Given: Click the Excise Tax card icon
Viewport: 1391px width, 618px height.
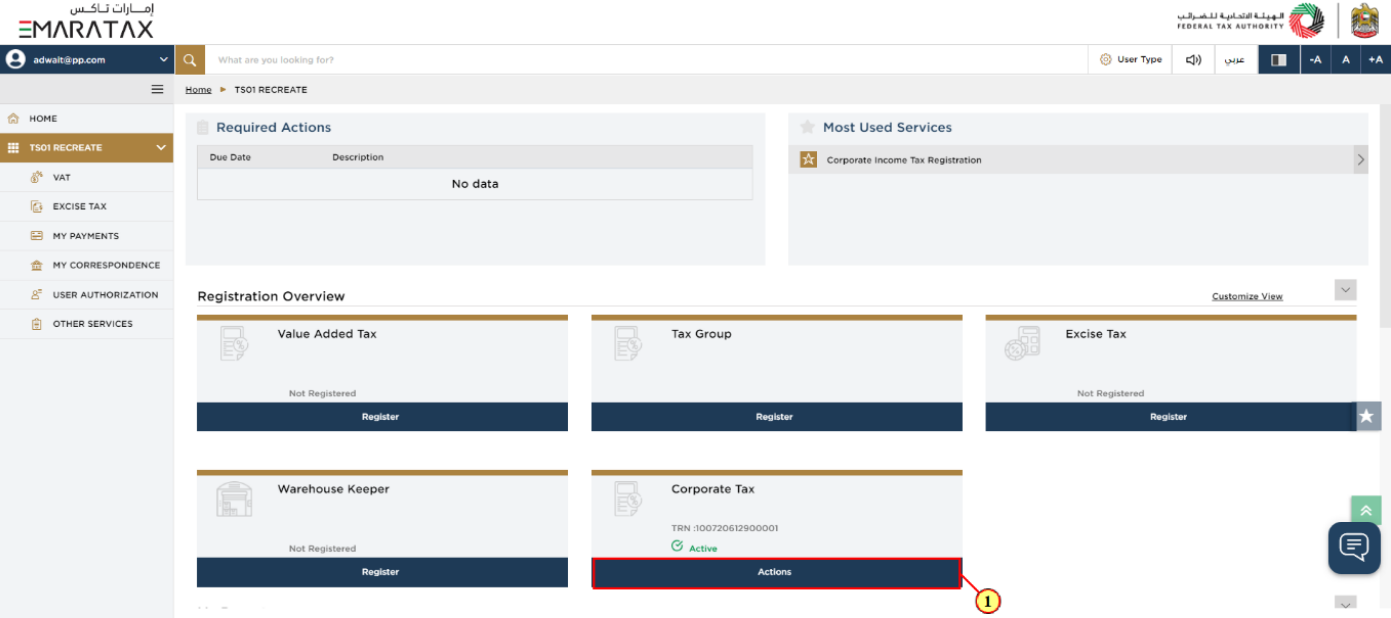Looking at the screenshot, I should point(1022,343).
